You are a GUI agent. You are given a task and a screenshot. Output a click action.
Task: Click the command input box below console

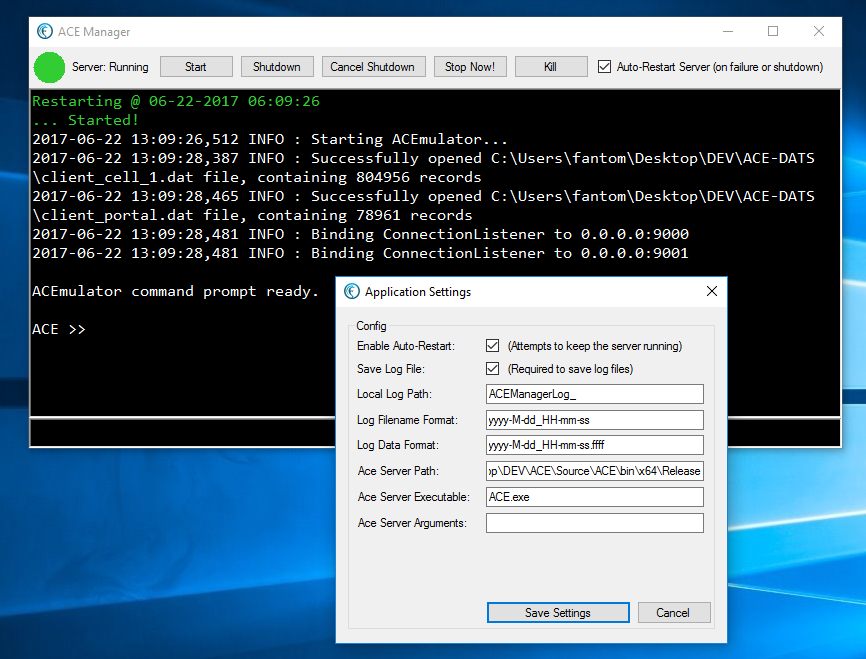tap(183, 433)
